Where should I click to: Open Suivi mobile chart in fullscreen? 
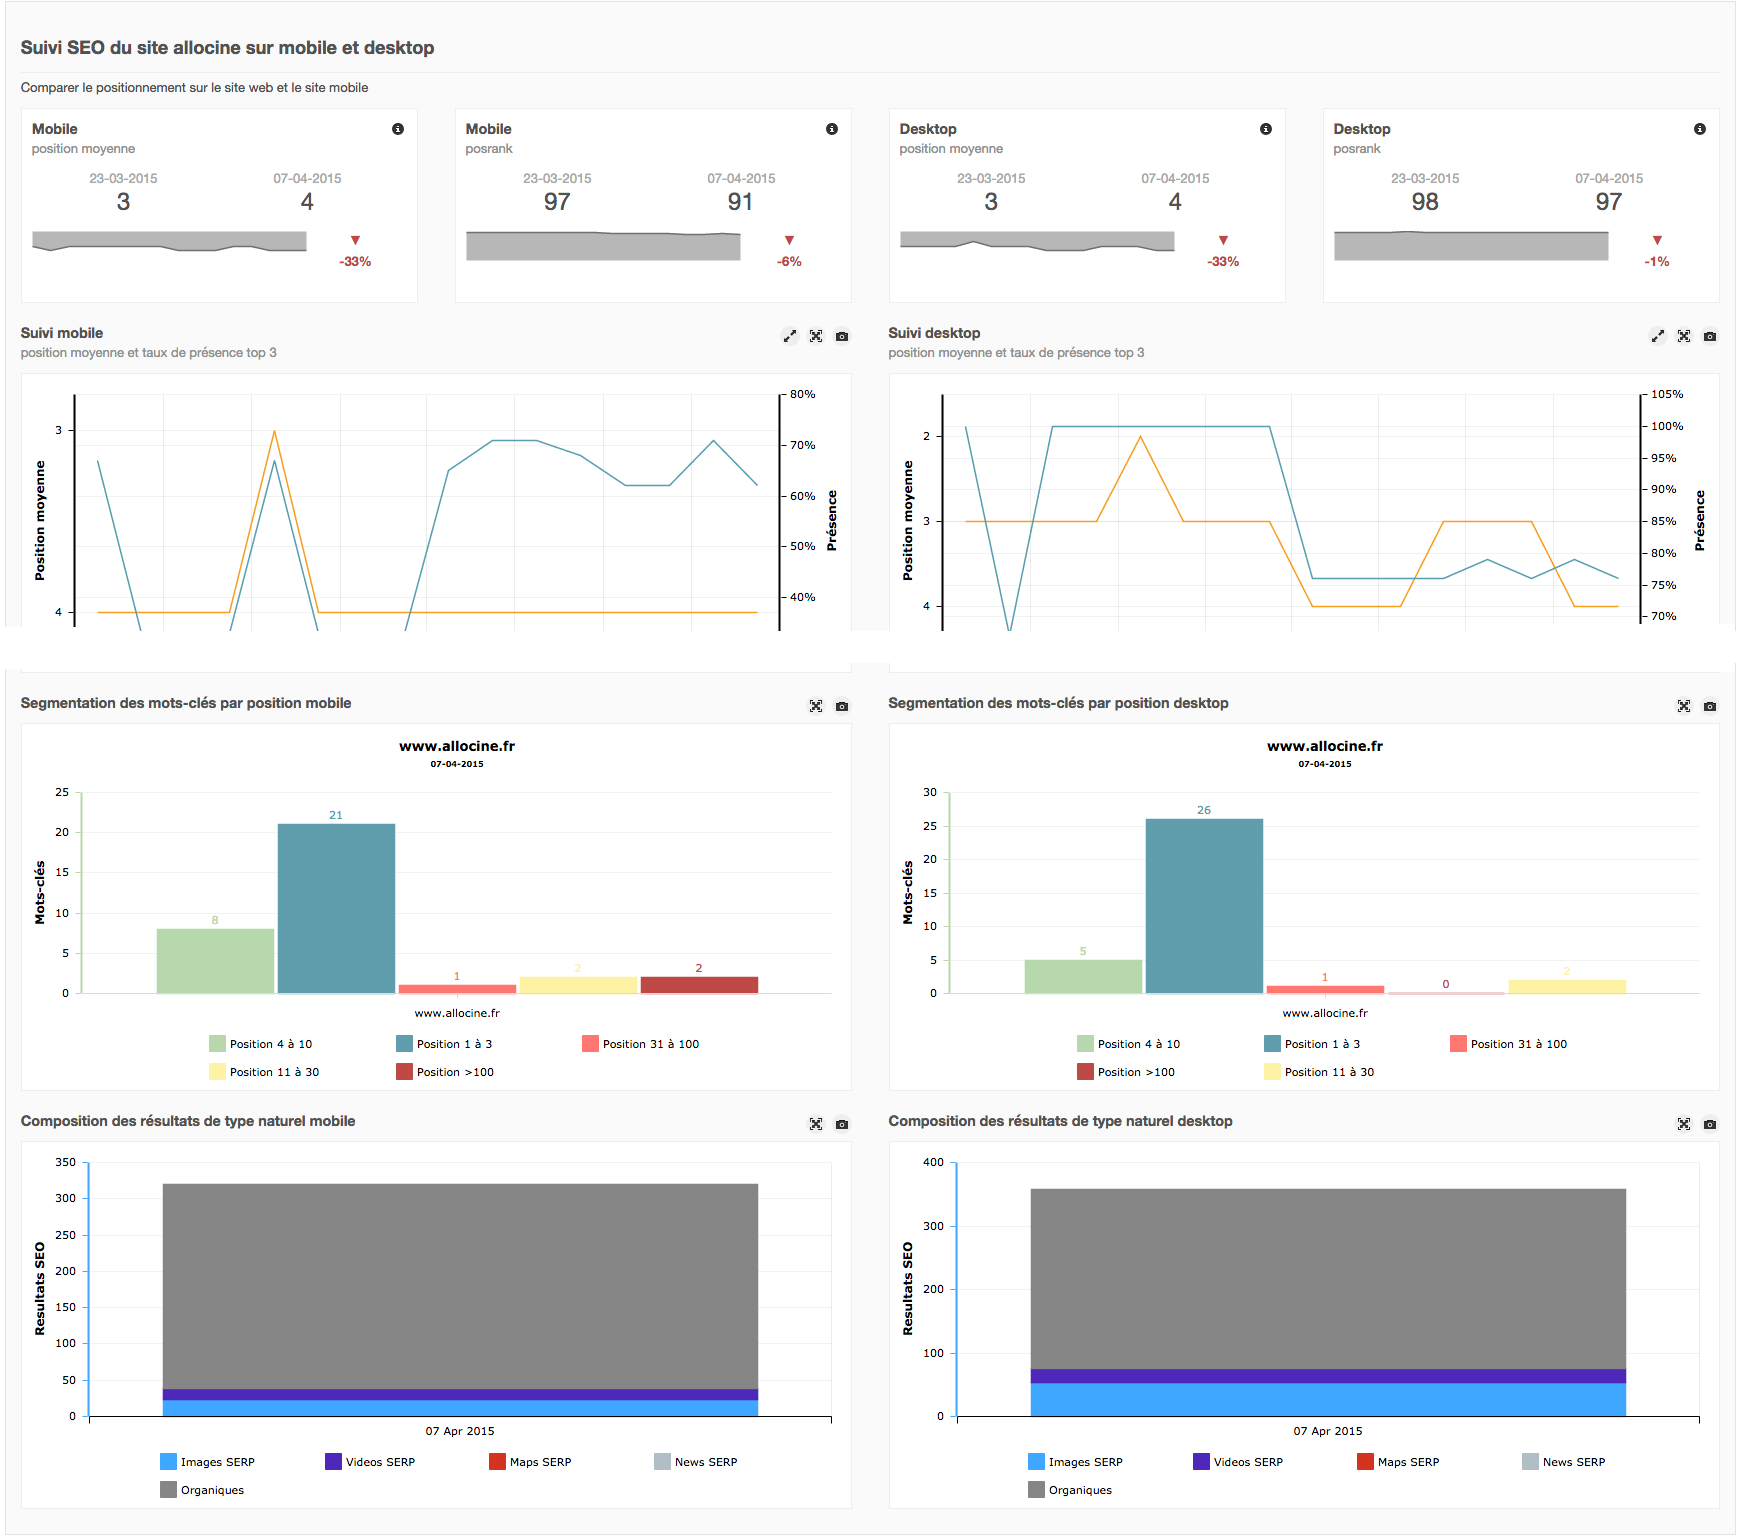[x=816, y=336]
